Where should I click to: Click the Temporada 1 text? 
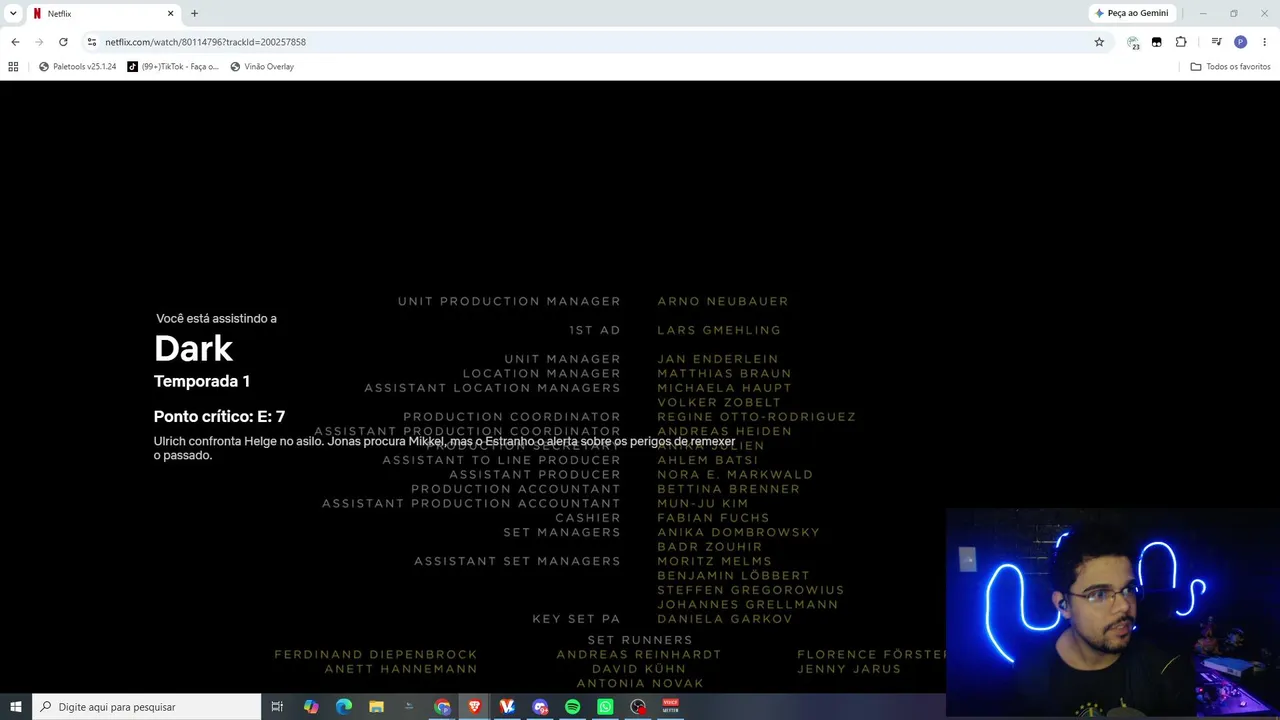pyautogui.click(x=202, y=381)
